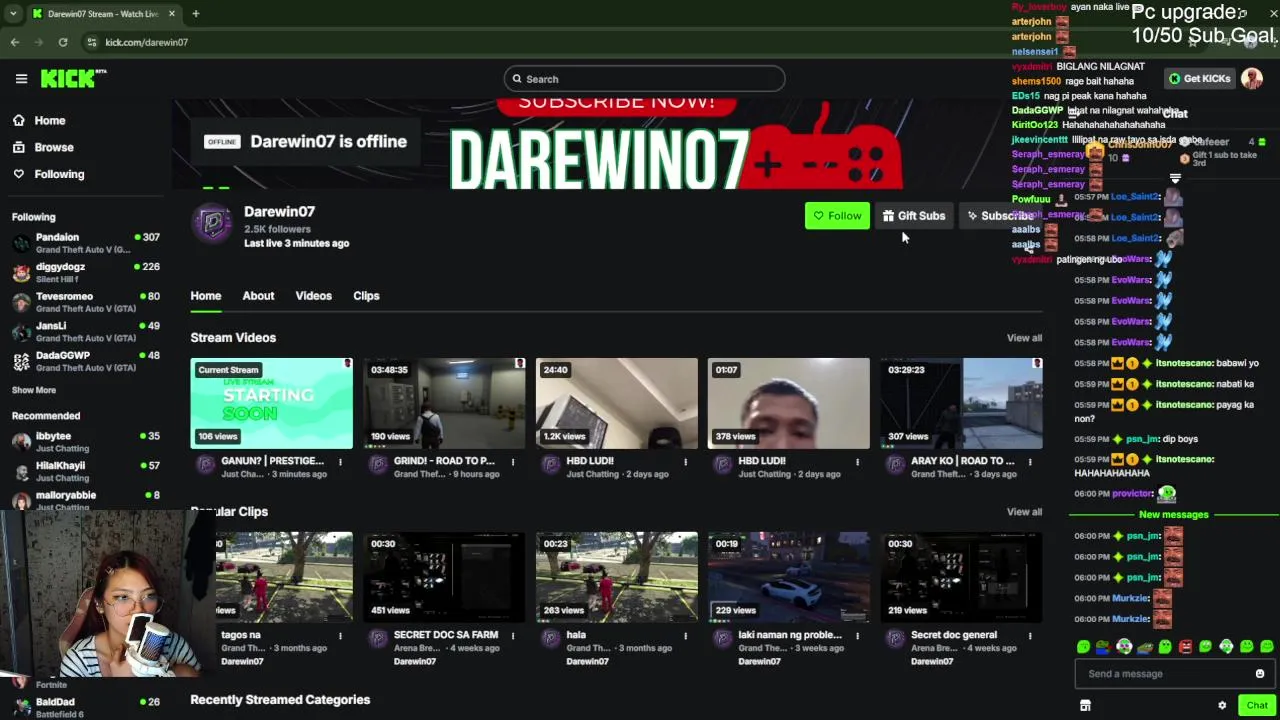This screenshot has width=1280, height=720.
Task: Focus the Kick search box
Action: 644,79
